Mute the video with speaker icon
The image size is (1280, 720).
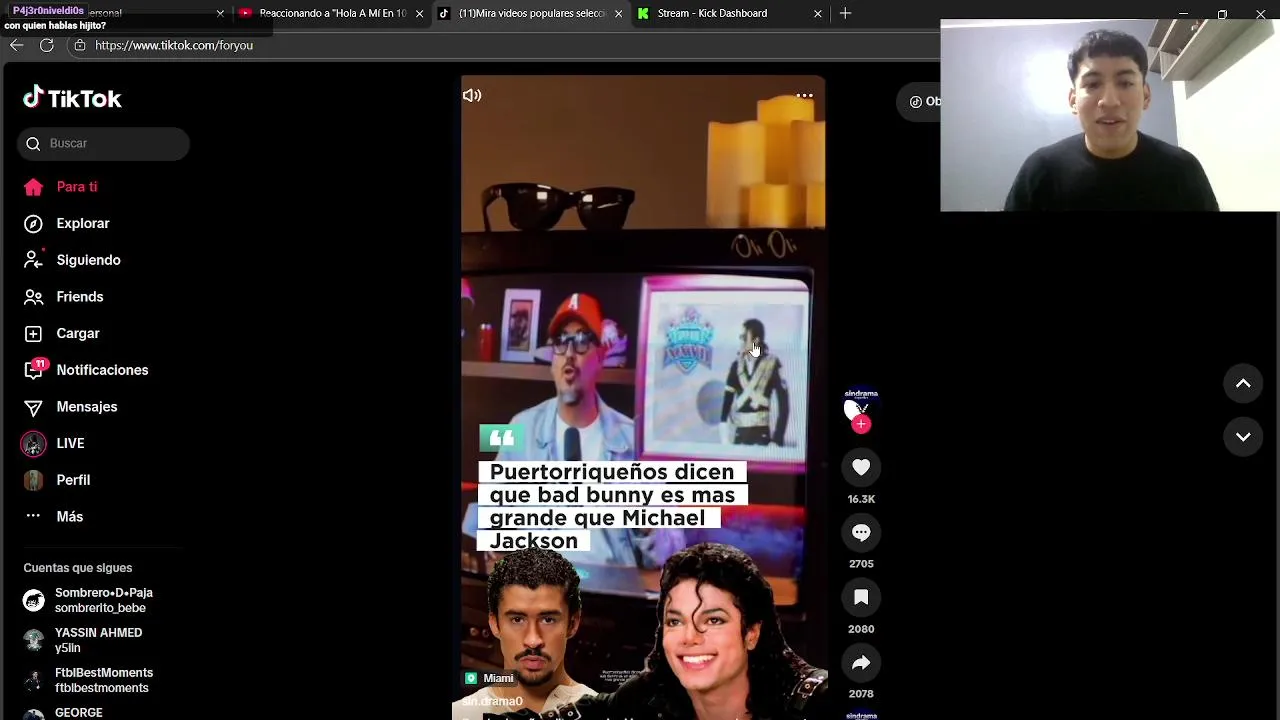[x=472, y=96]
